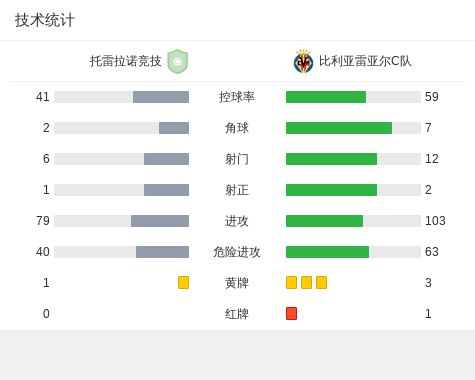
Task: Click the 射正 stat label
Action: (237, 190)
